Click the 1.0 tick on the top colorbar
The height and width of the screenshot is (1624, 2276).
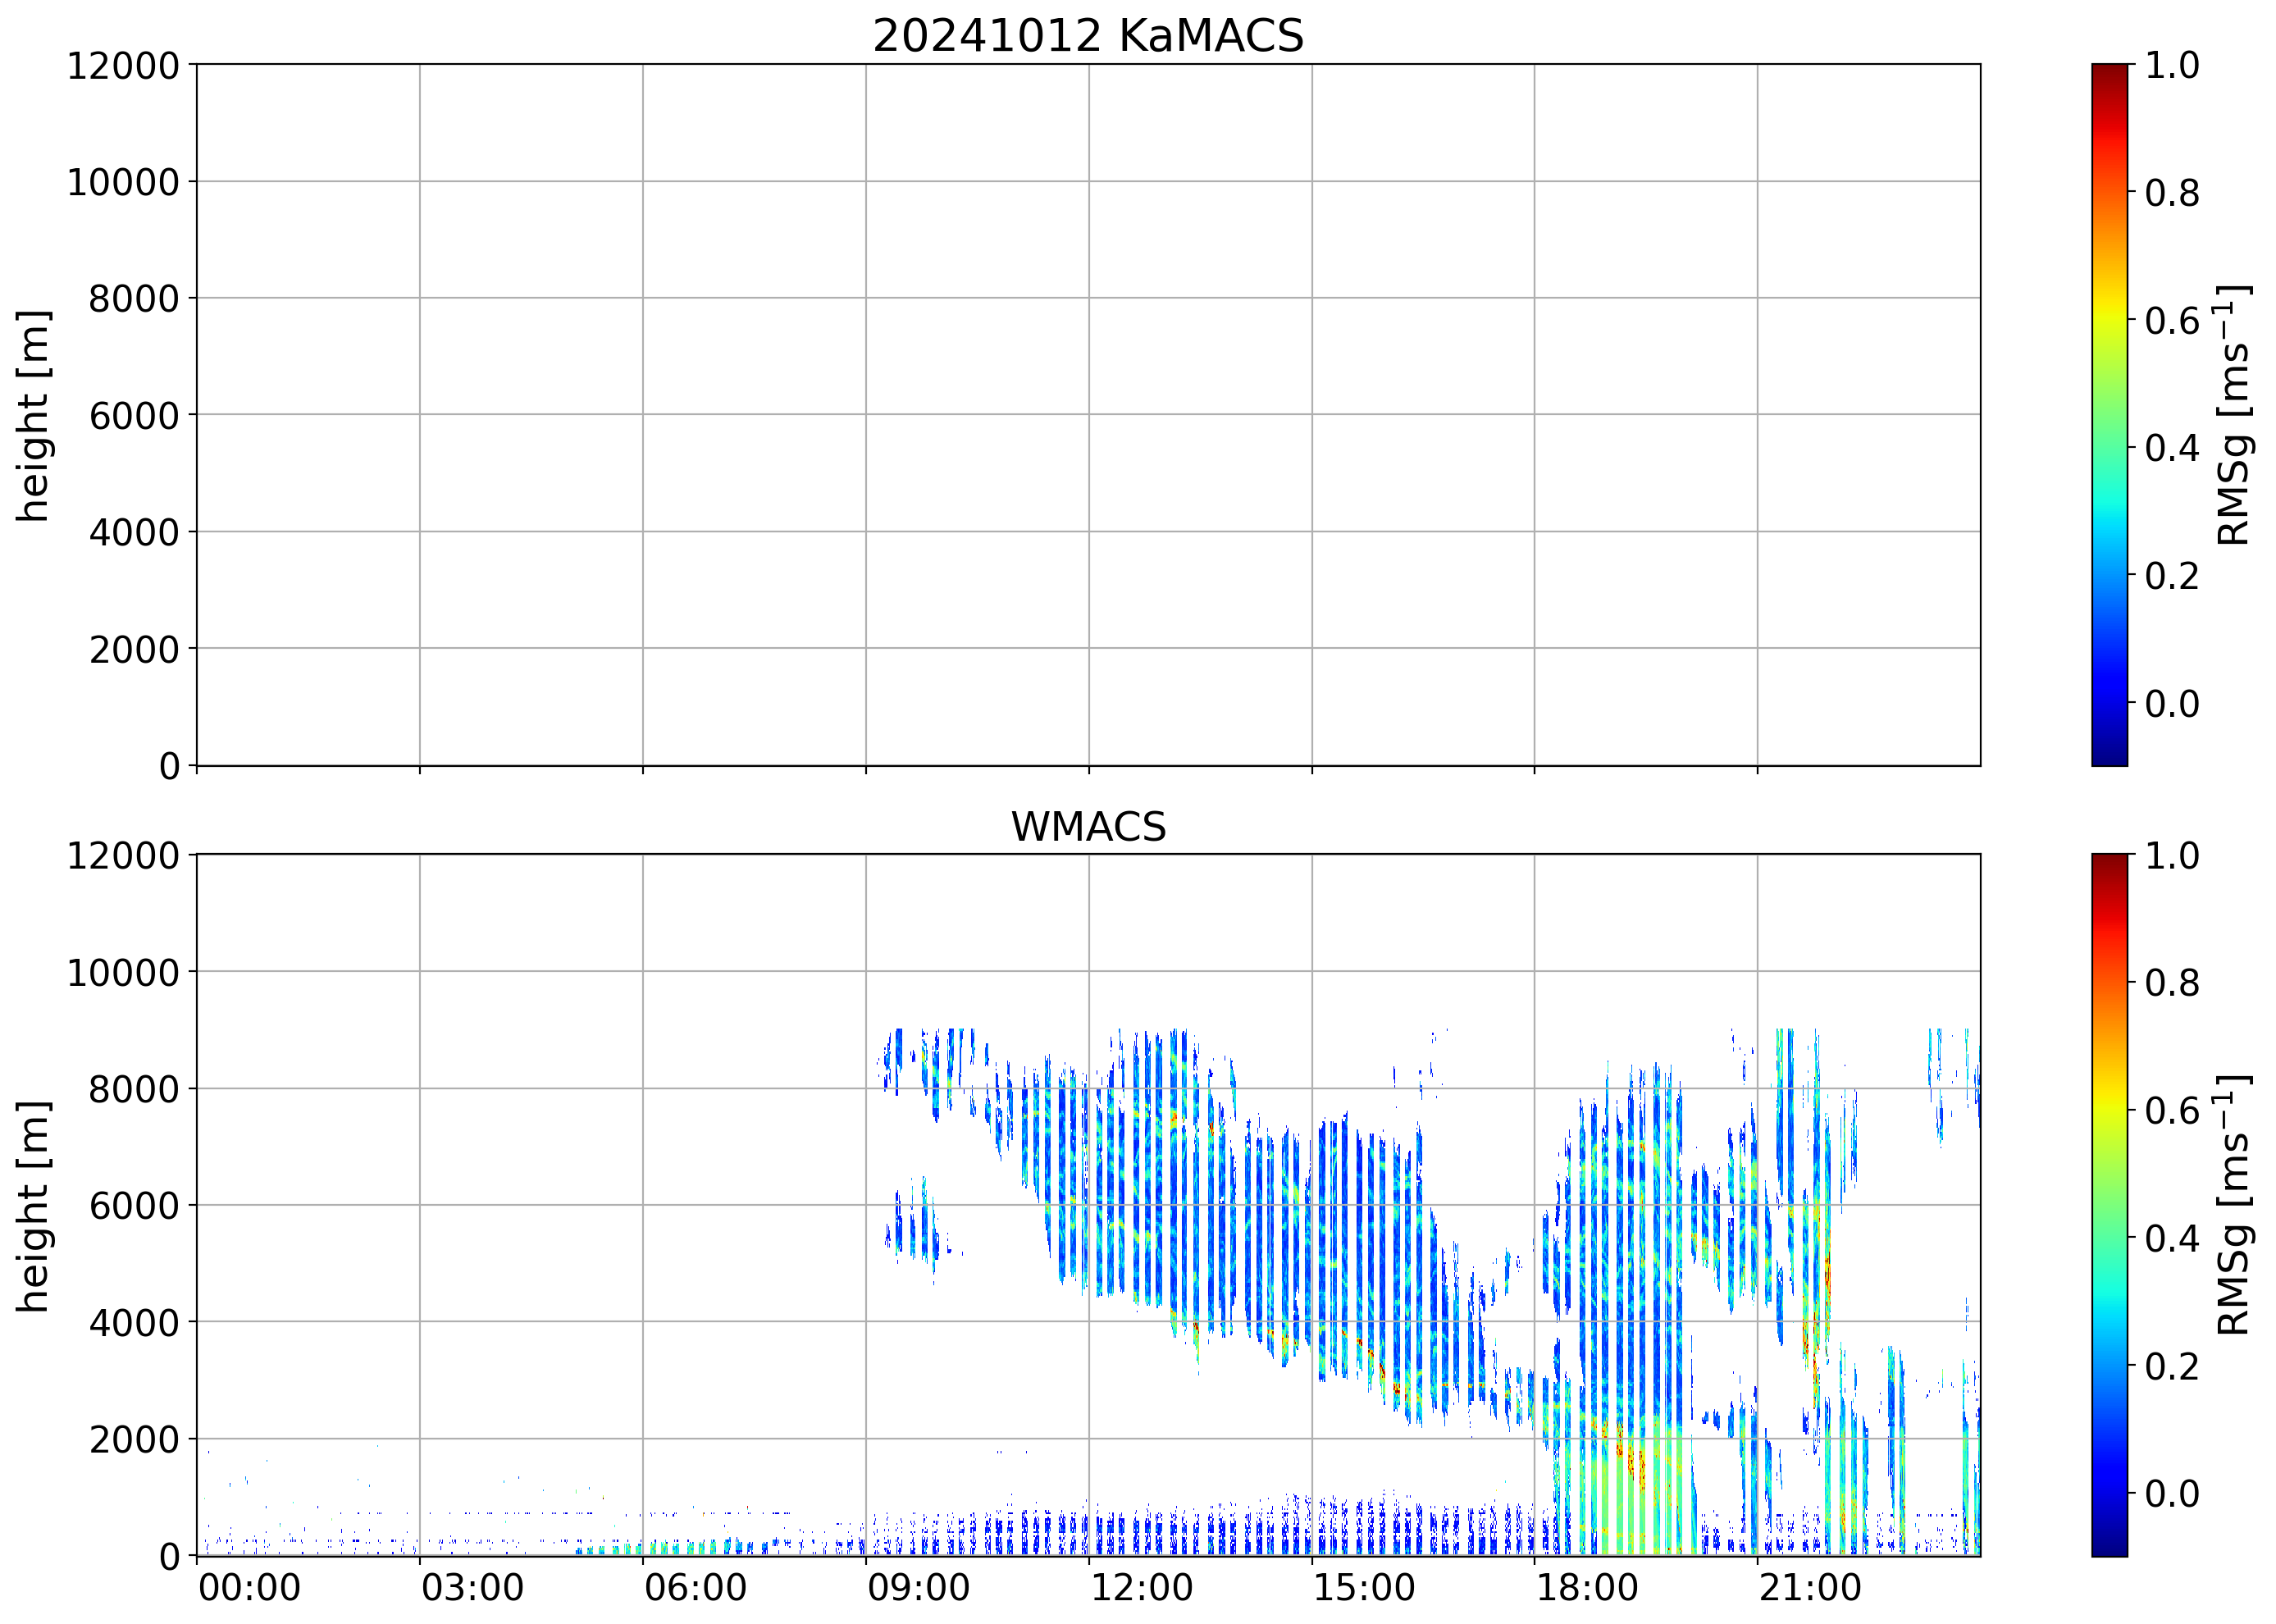2171,66
